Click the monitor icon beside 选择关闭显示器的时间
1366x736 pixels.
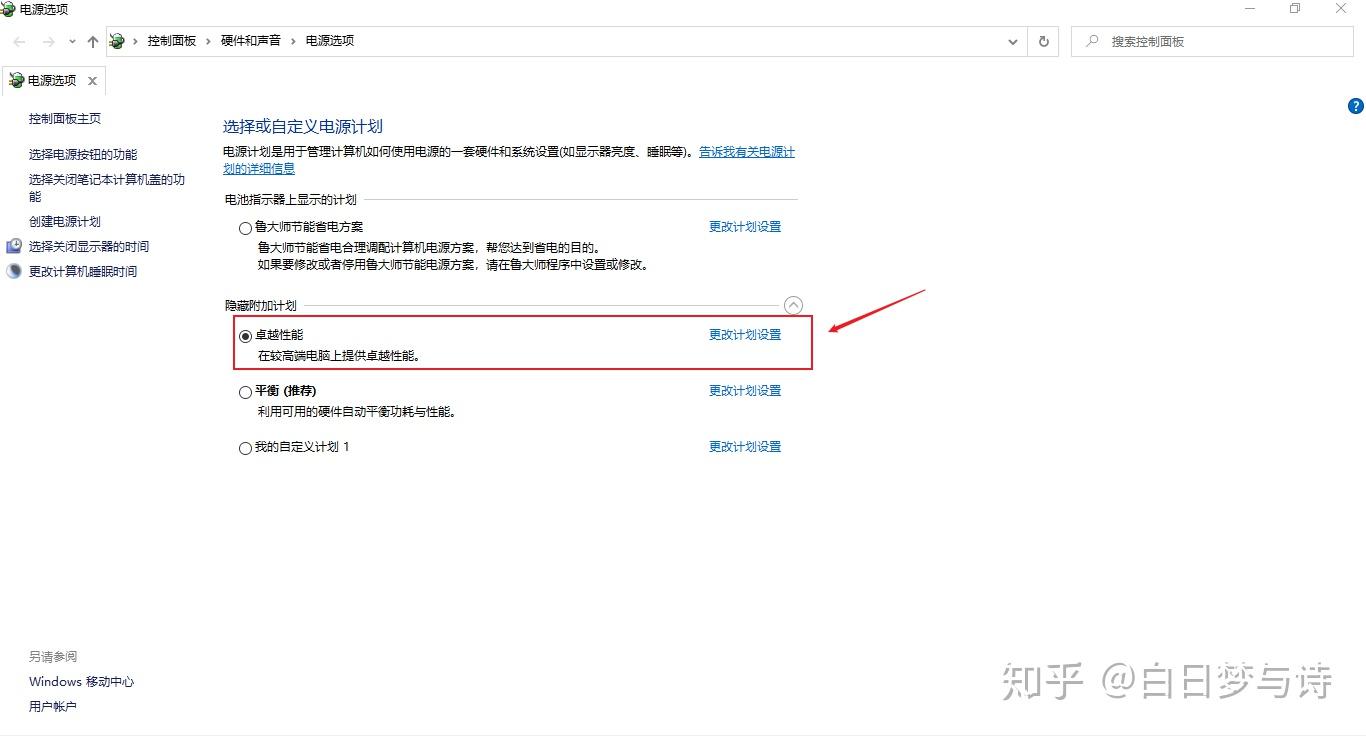click(x=14, y=245)
